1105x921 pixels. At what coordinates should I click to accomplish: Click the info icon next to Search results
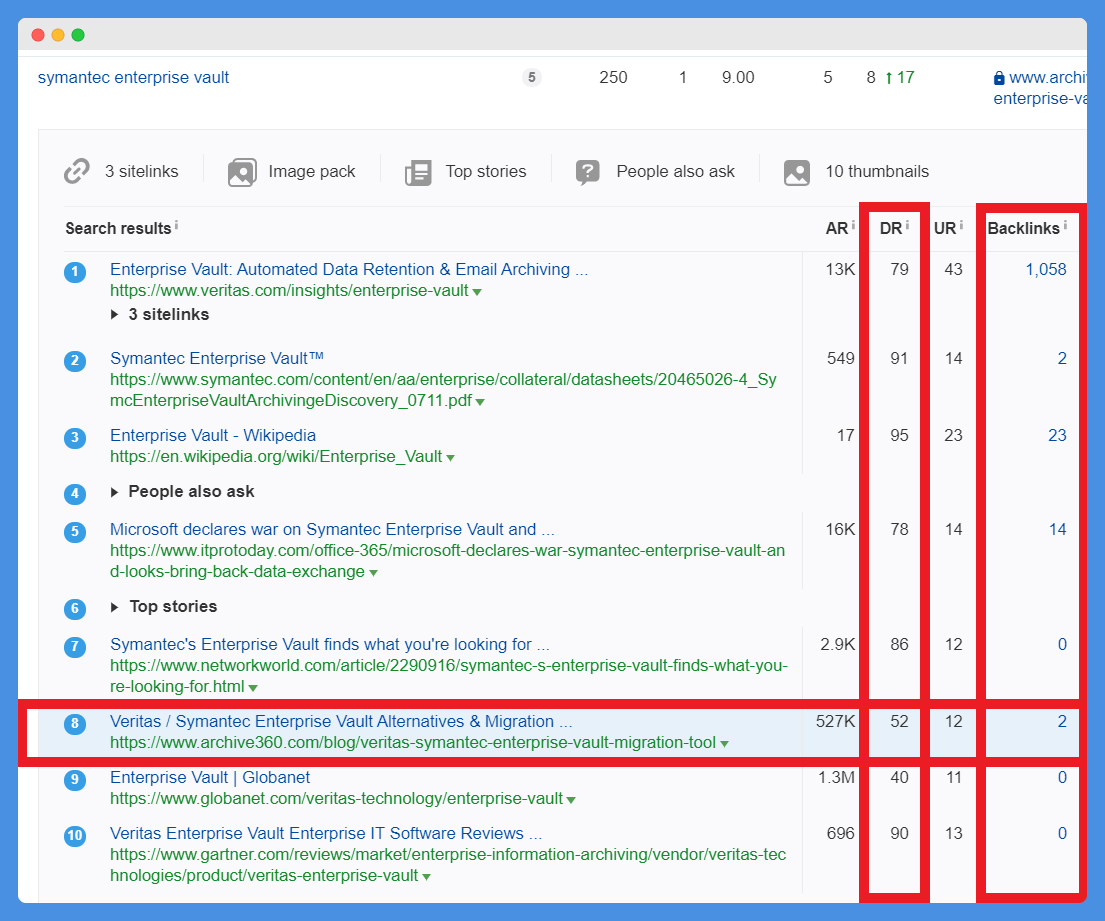pos(176,225)
